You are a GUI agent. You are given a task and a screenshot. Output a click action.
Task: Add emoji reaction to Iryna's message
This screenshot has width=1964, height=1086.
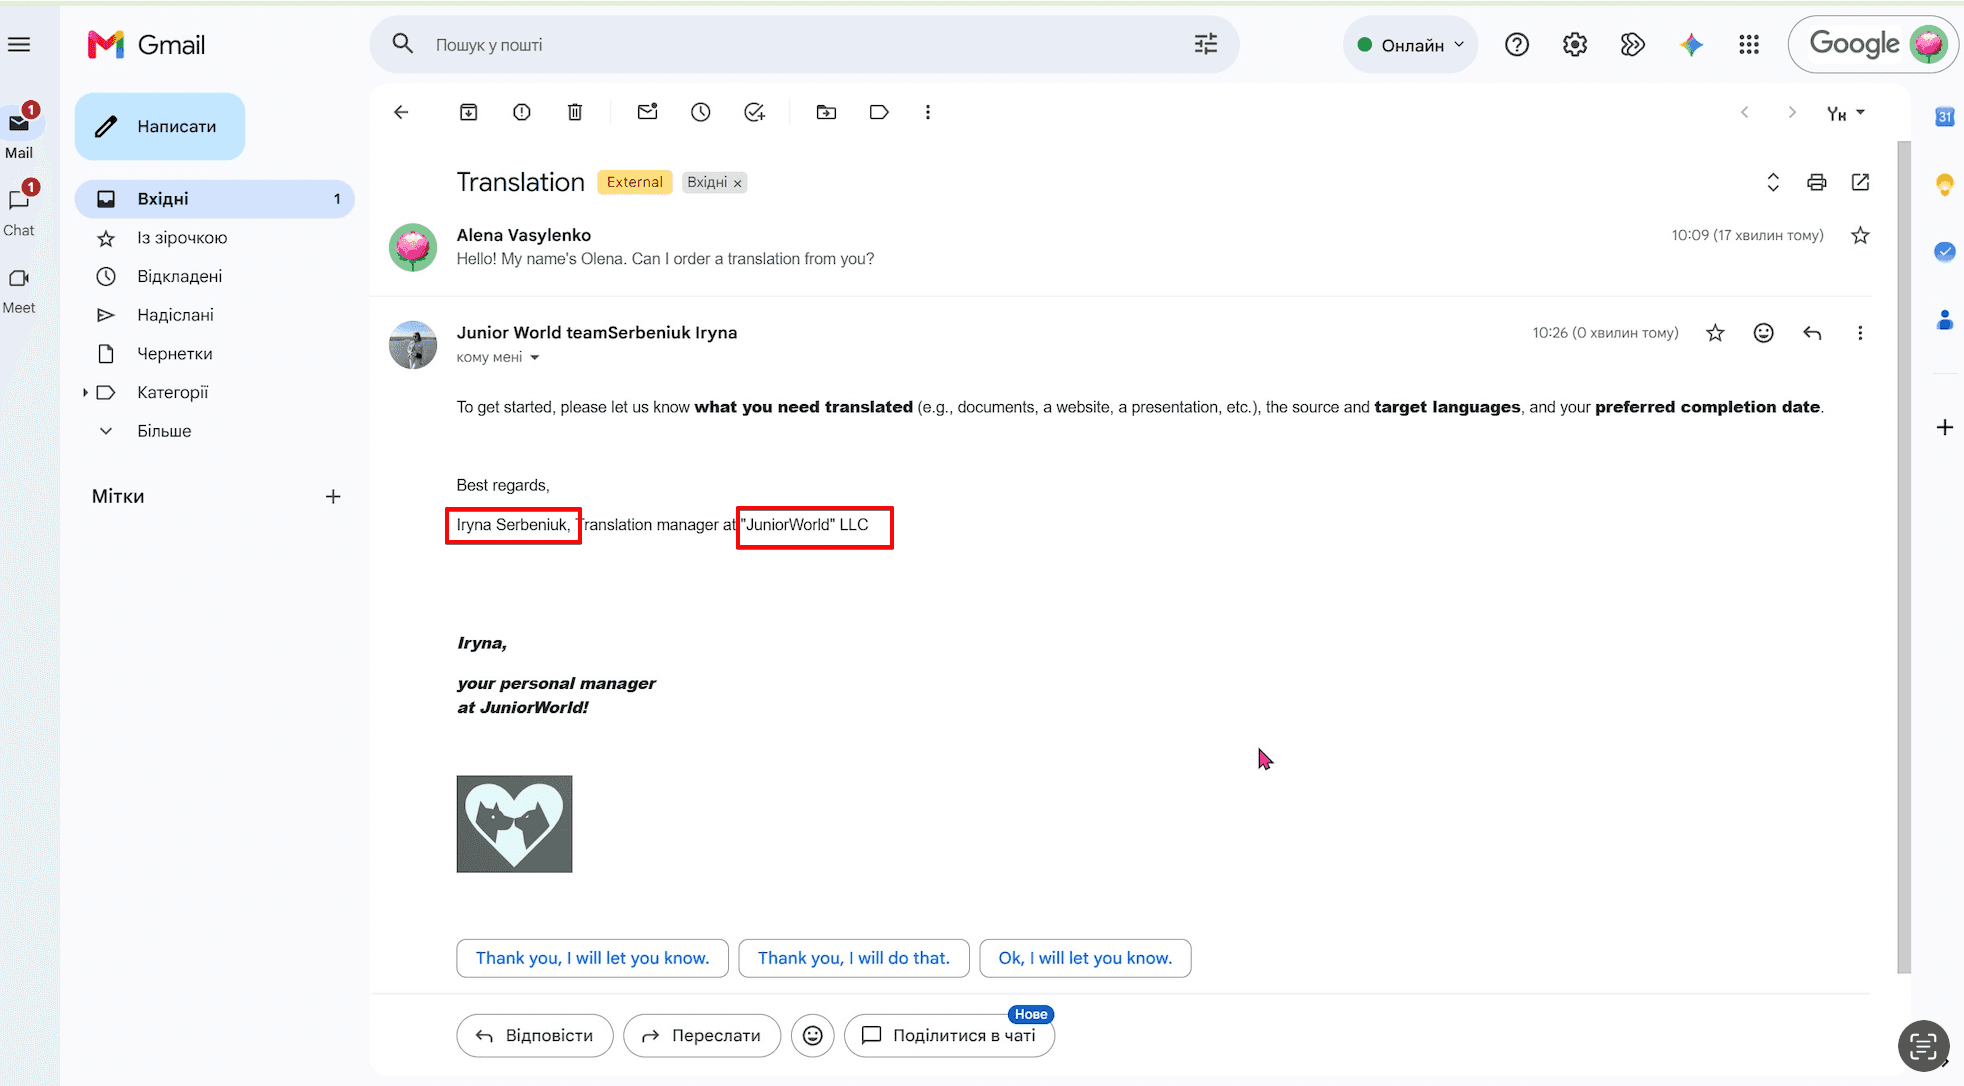[1764, 333]
